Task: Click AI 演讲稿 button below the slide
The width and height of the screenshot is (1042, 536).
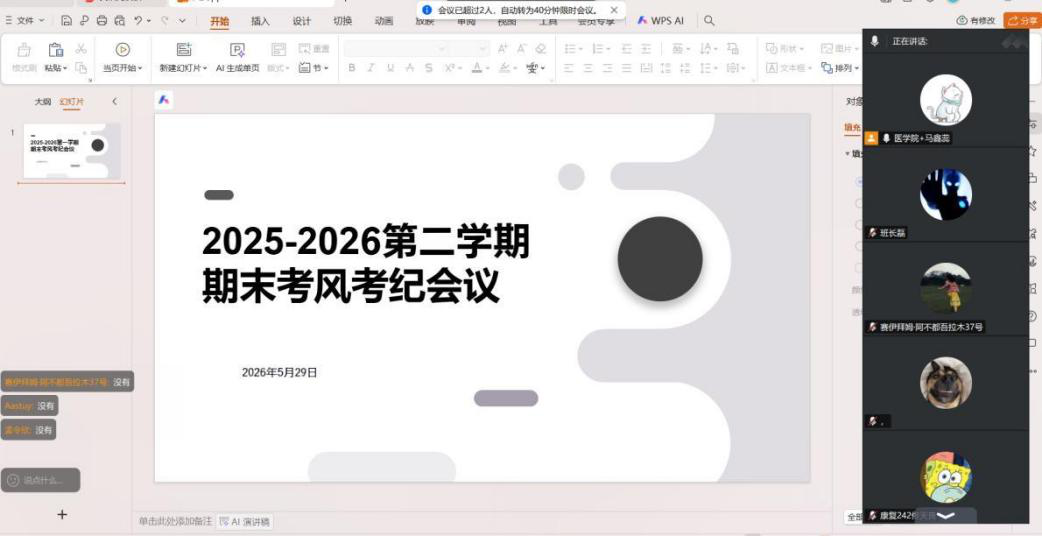Action: [x=245, y=522]
